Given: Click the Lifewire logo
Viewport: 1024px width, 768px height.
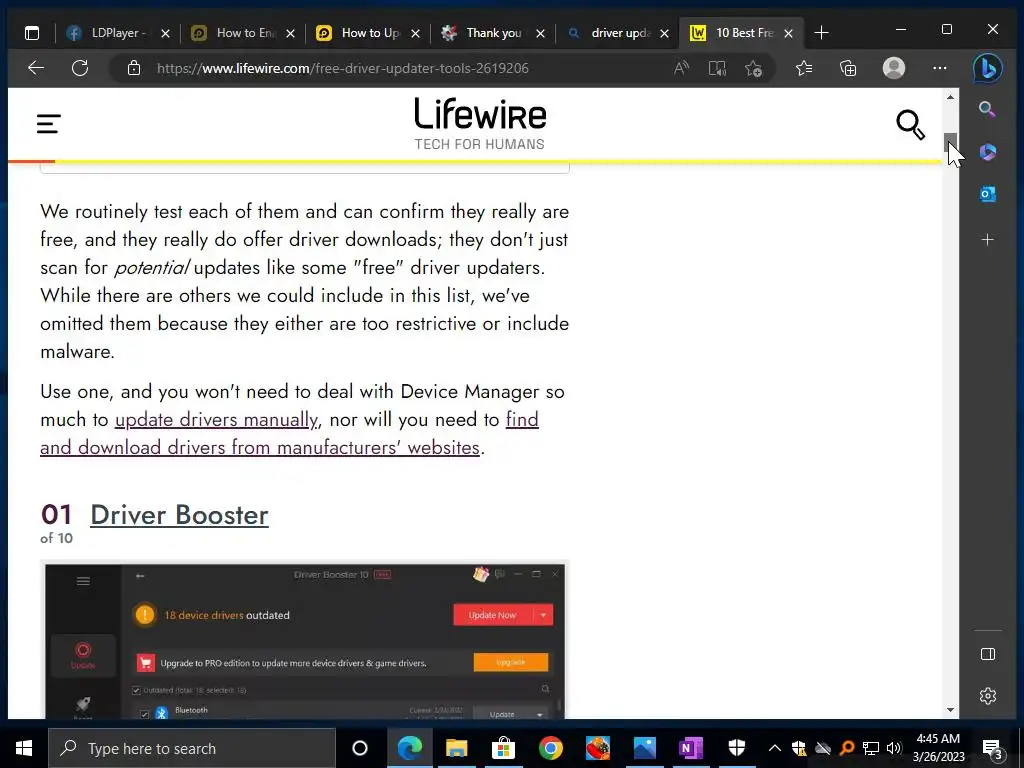Looking at the screenshot, I should click(480, 124).
